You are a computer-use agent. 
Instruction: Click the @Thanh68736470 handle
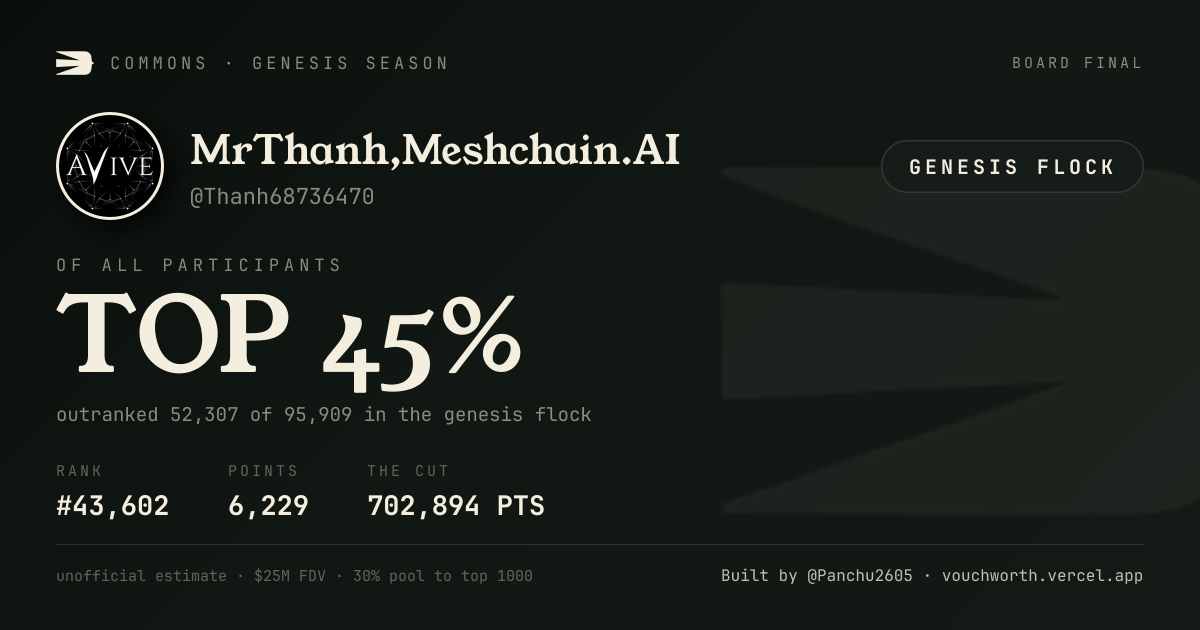(282, 197)
